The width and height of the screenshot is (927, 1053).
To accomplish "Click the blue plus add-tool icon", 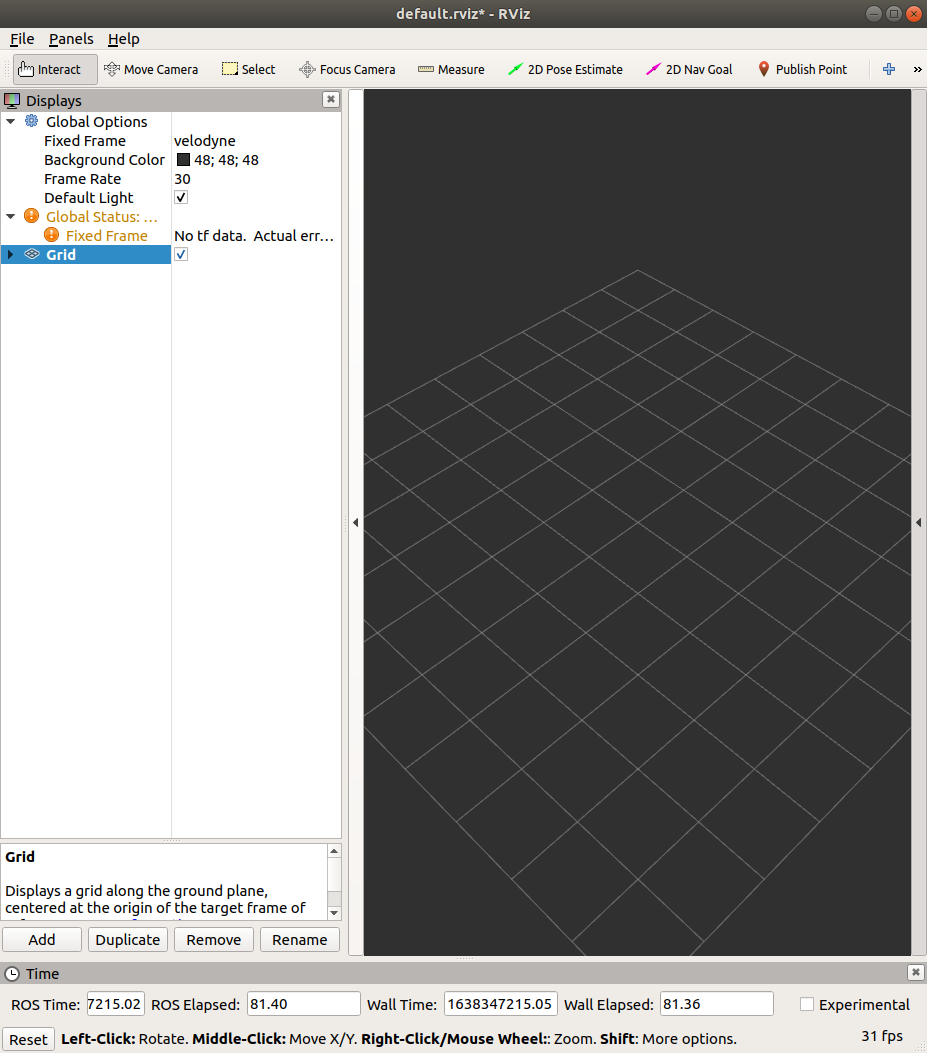I will (889, 69).
